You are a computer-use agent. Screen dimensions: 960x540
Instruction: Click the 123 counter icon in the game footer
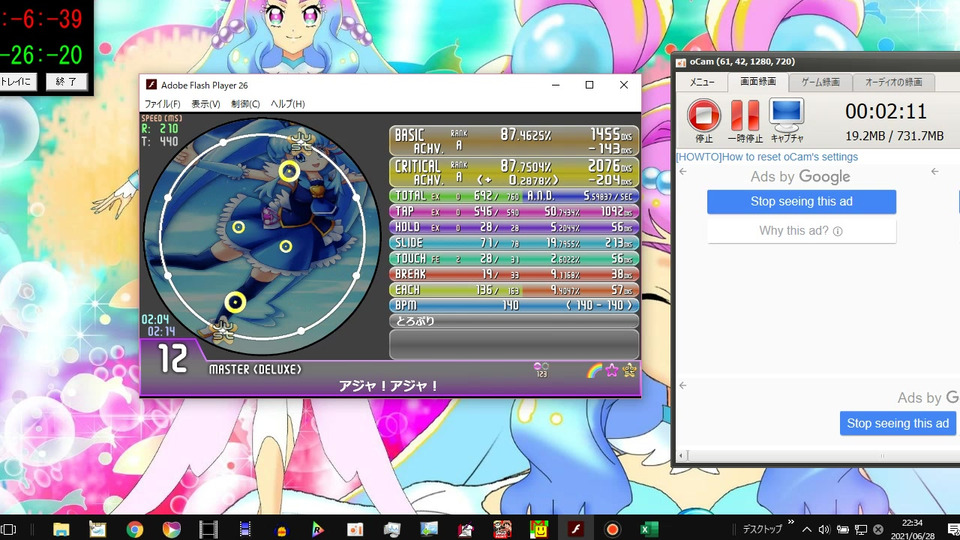(x=541, y=370)
